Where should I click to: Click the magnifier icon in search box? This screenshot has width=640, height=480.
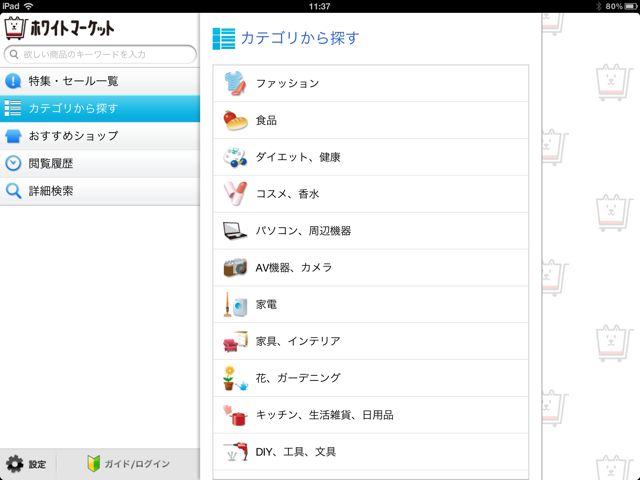[x=14, y=54]
